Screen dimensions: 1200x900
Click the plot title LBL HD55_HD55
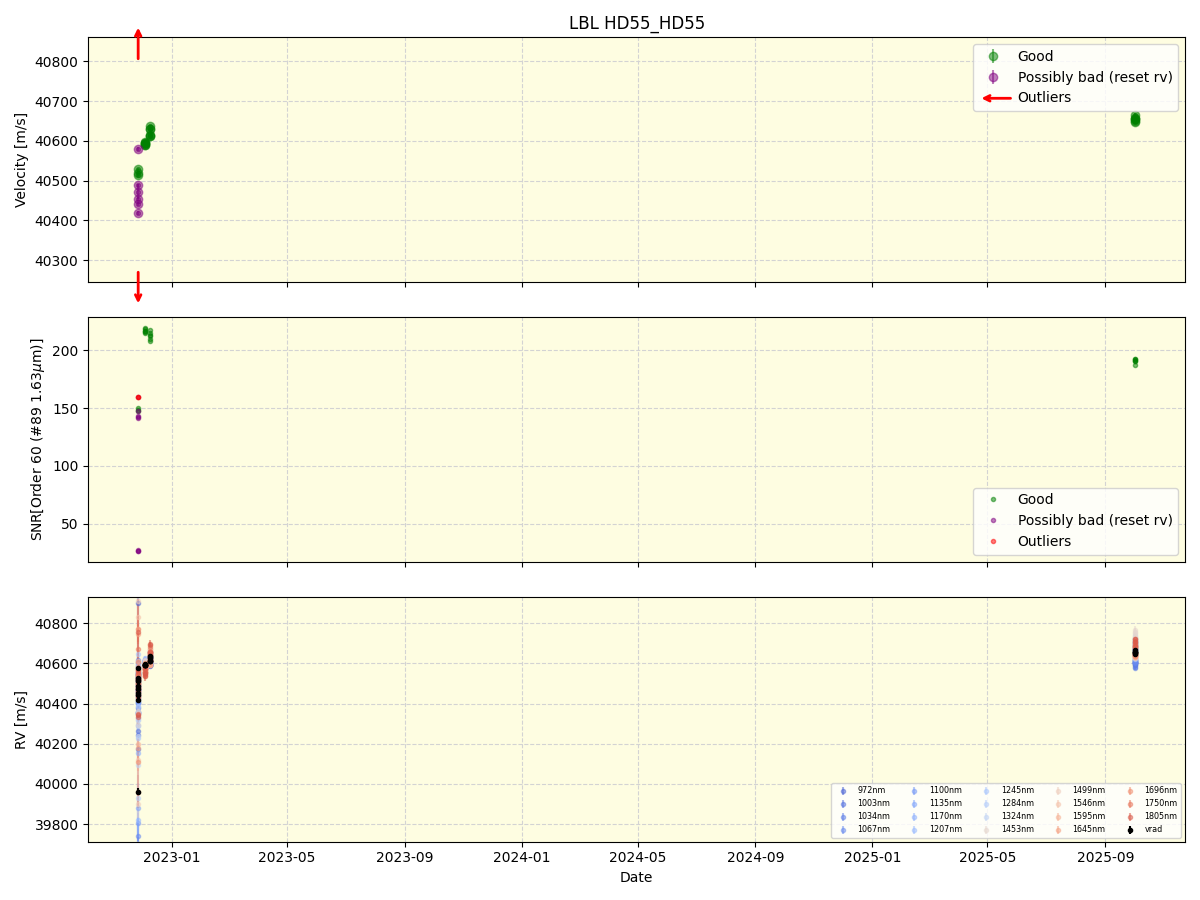(637, 23)
